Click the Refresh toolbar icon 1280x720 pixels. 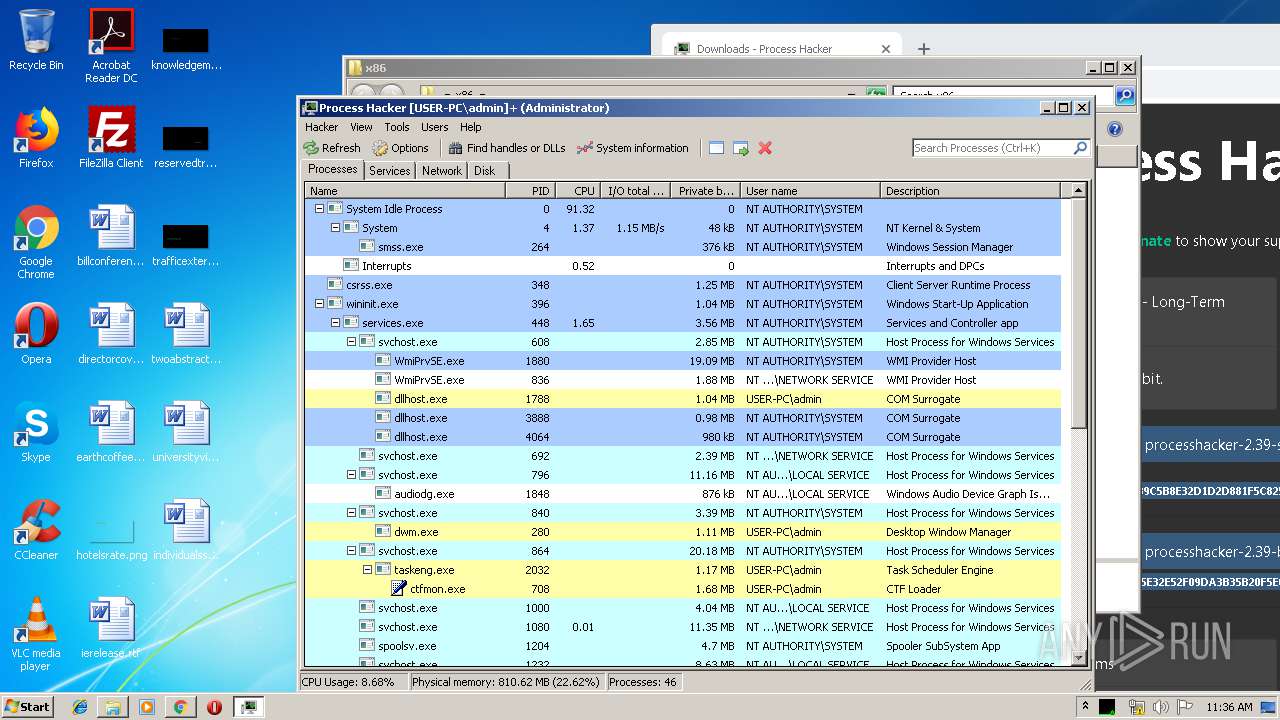[x=332, y=148]
